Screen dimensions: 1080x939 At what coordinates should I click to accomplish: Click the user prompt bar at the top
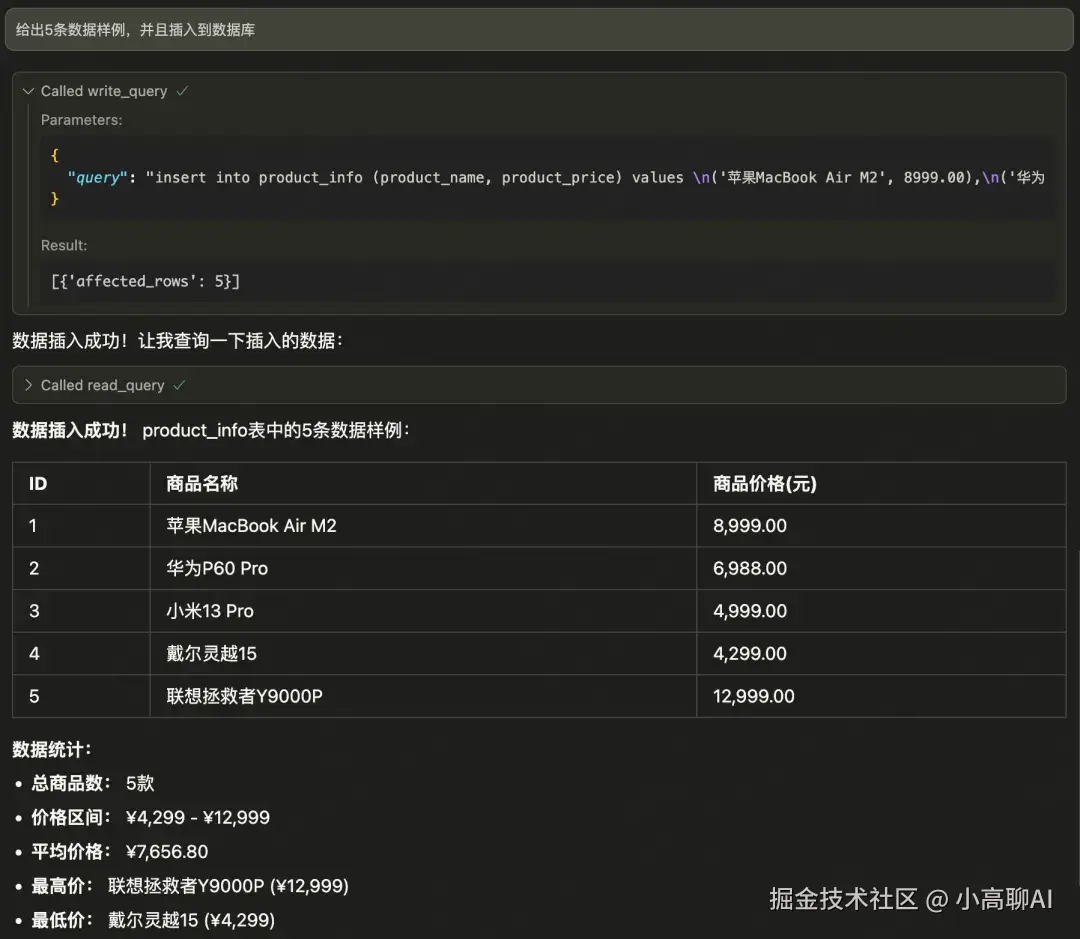click(x=540, y=29)
